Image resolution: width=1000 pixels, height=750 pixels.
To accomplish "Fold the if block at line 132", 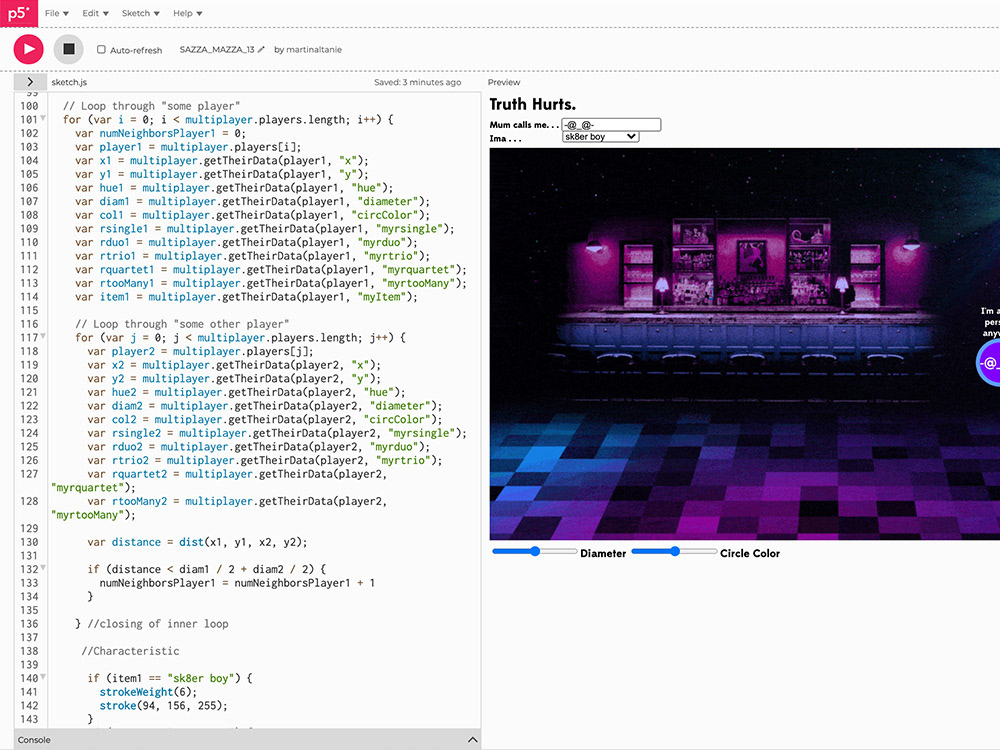I will (43, 568).
